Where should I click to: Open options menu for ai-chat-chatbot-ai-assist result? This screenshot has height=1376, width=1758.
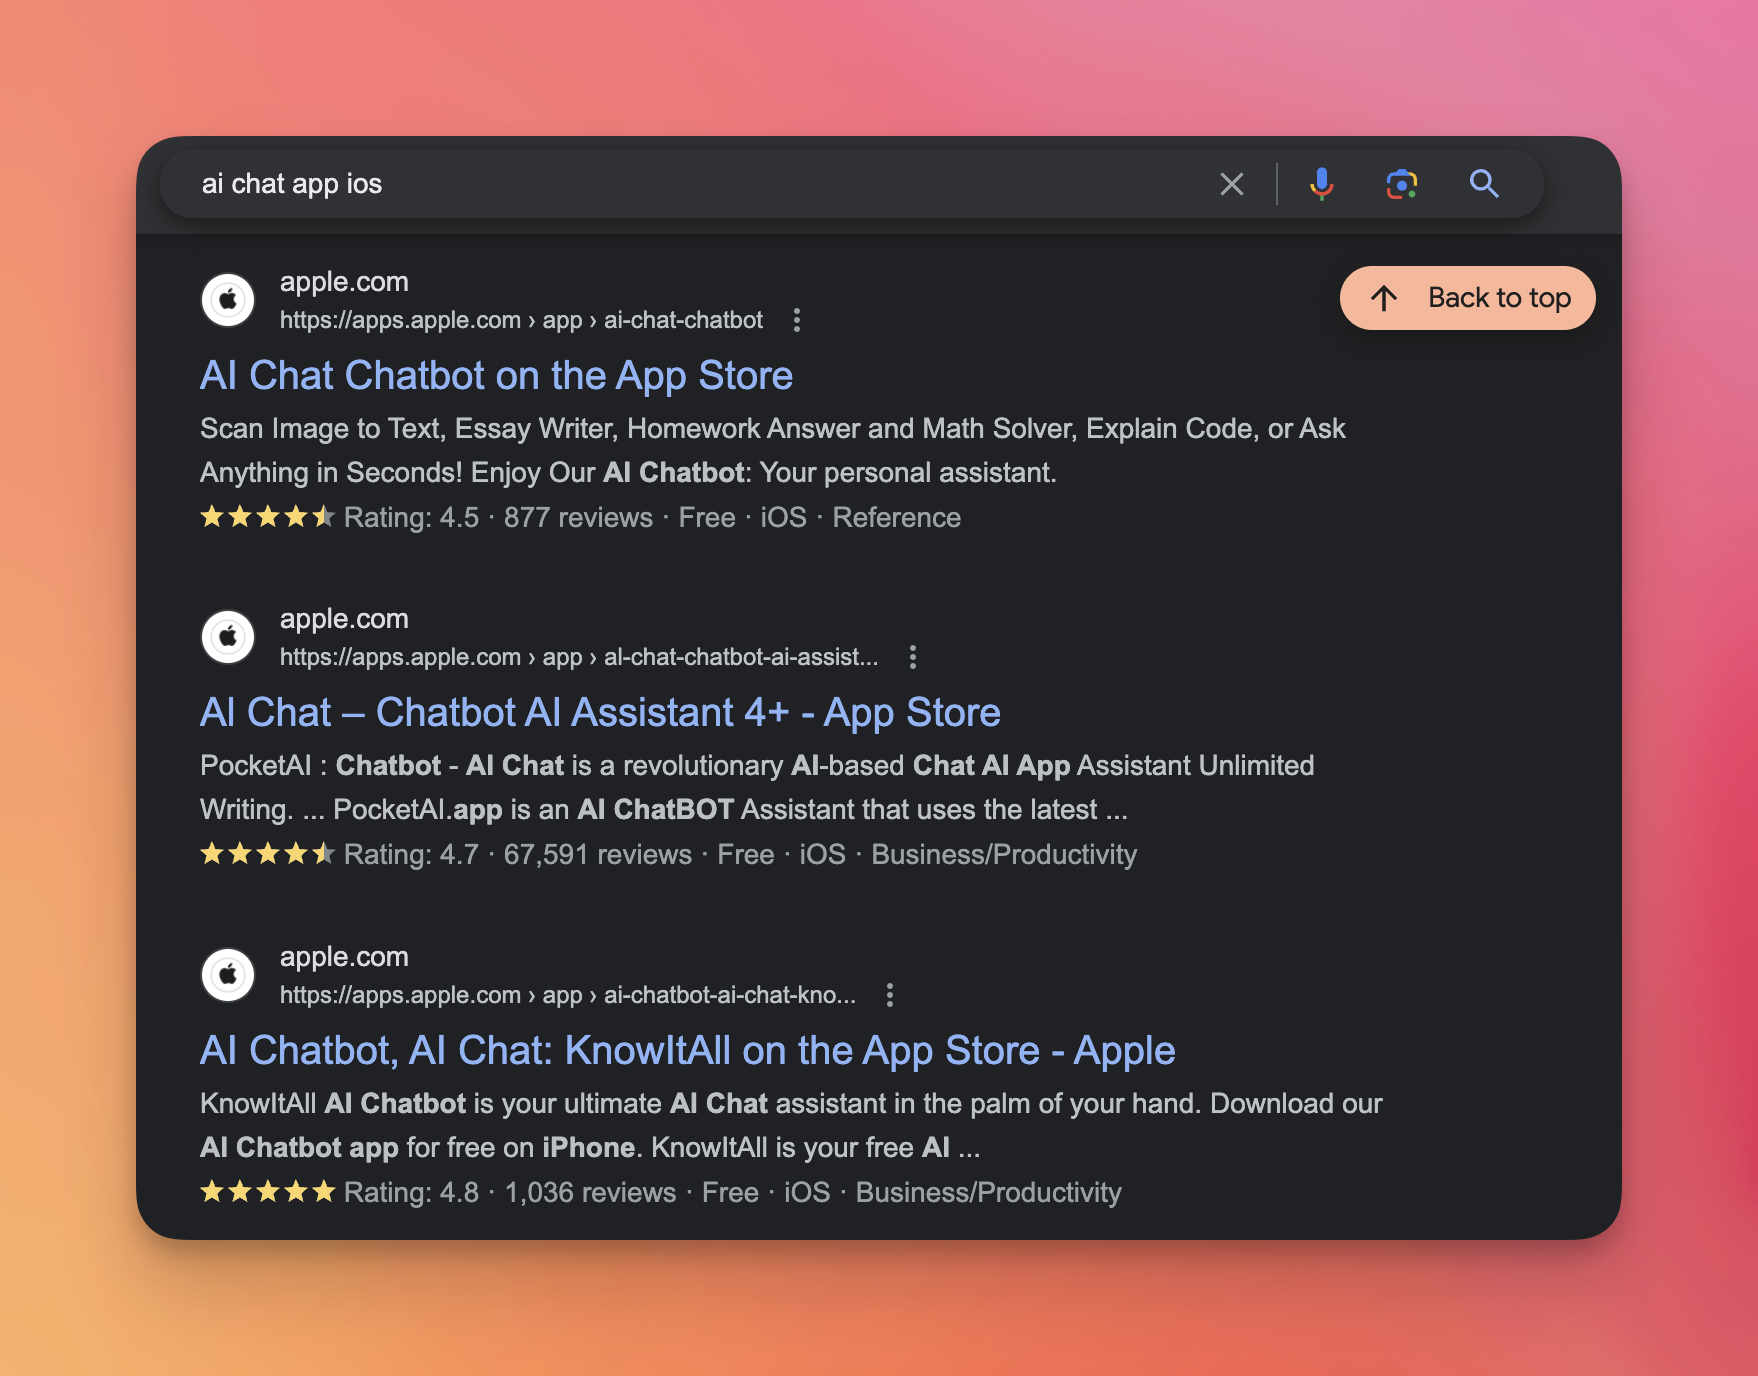912,657
